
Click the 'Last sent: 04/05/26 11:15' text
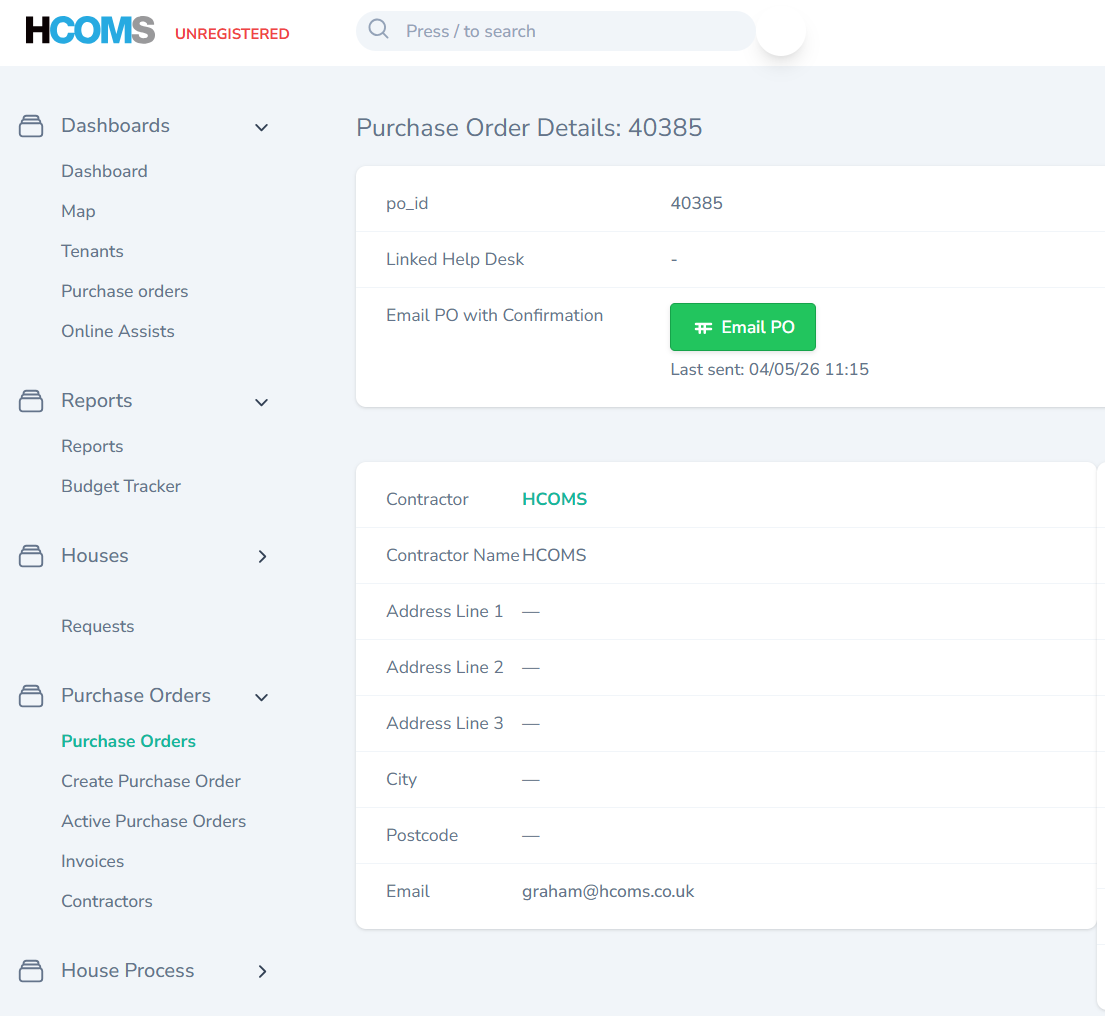point(770,369)
